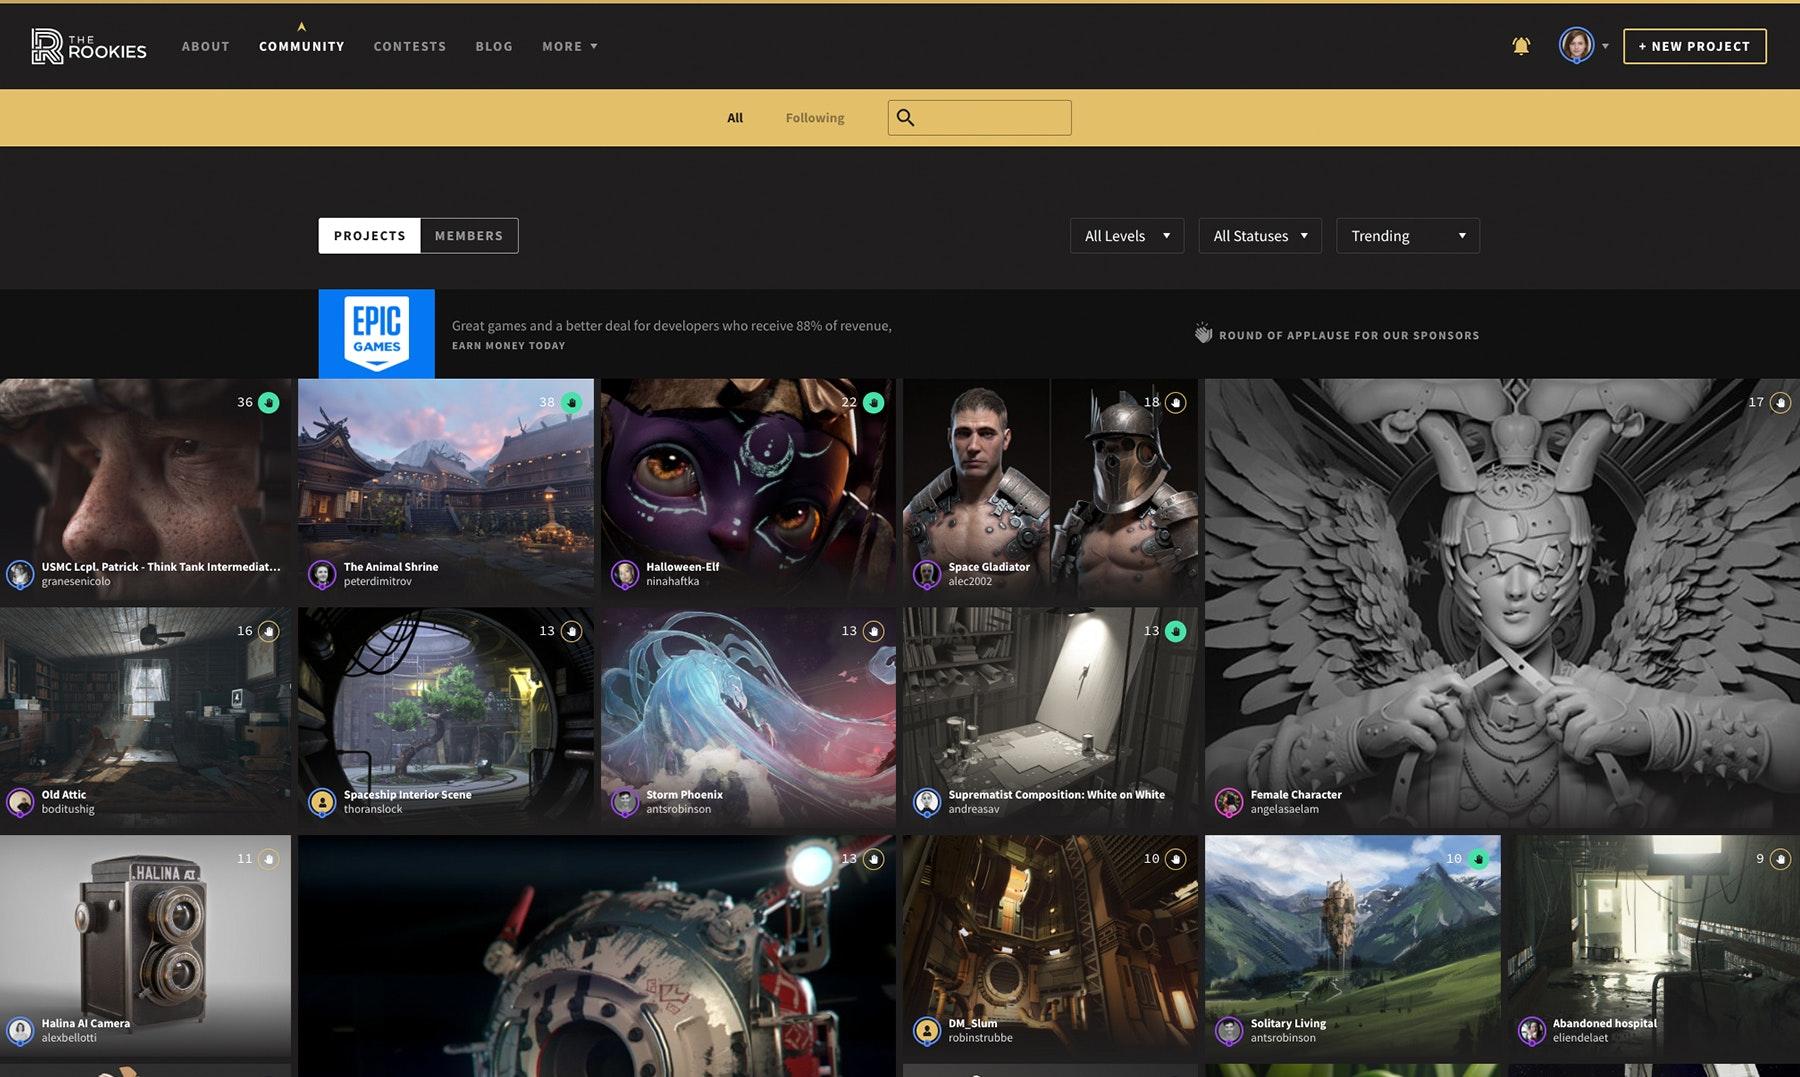Open the Contests menu item

[x=410, y=47]
